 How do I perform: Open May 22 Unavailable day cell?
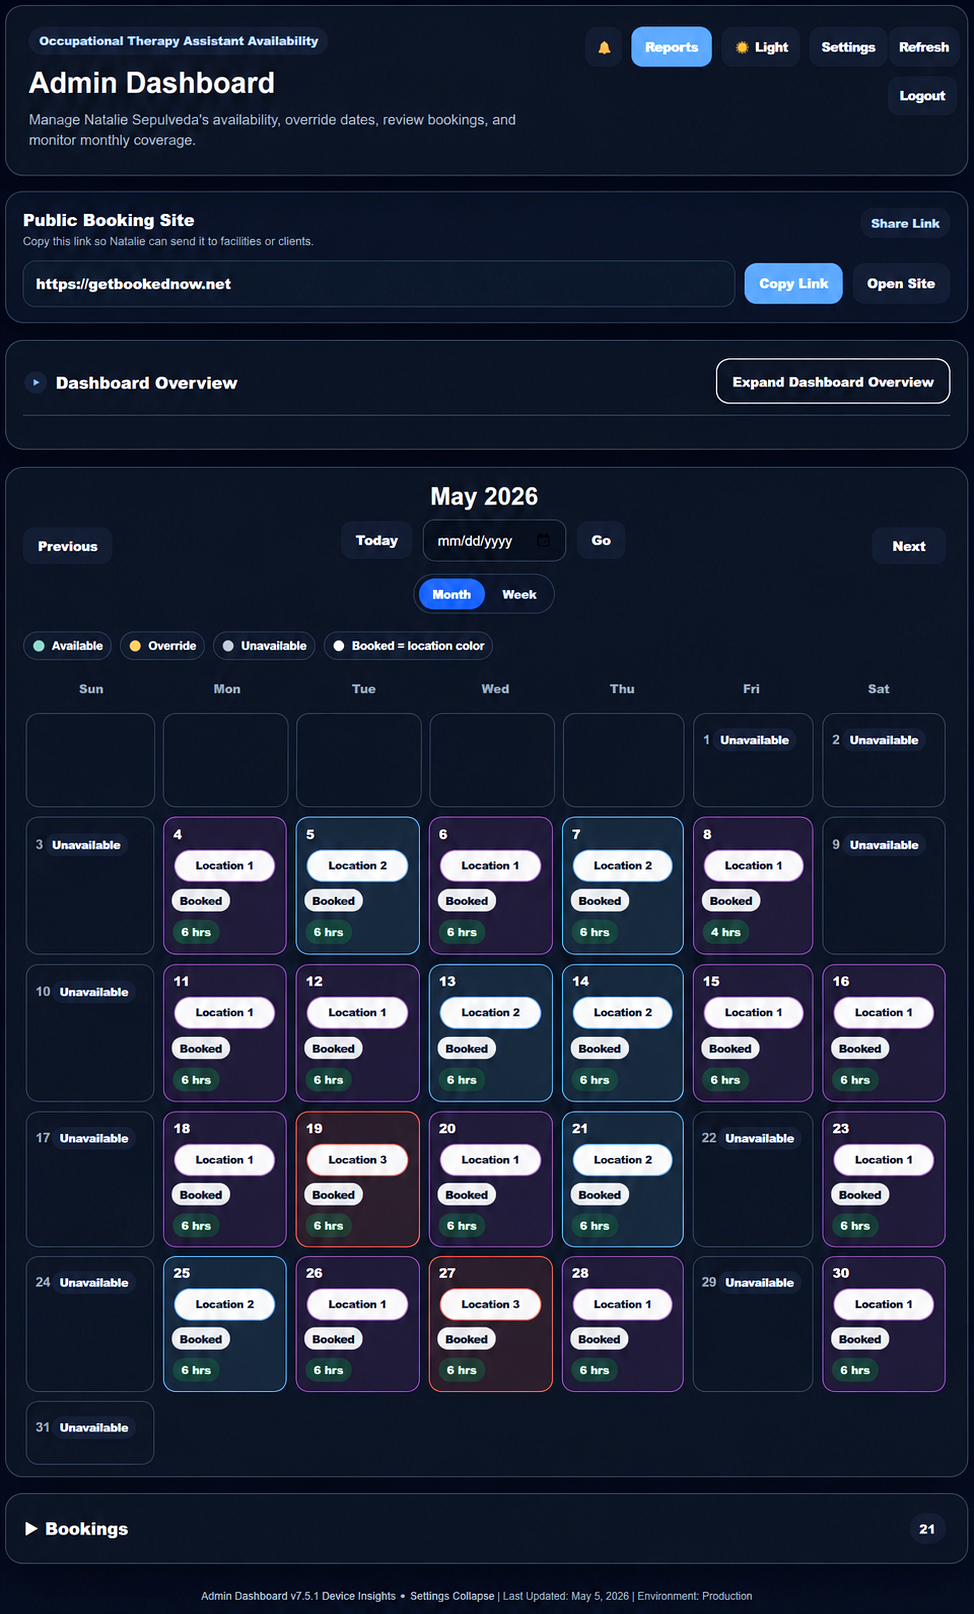753,1179
